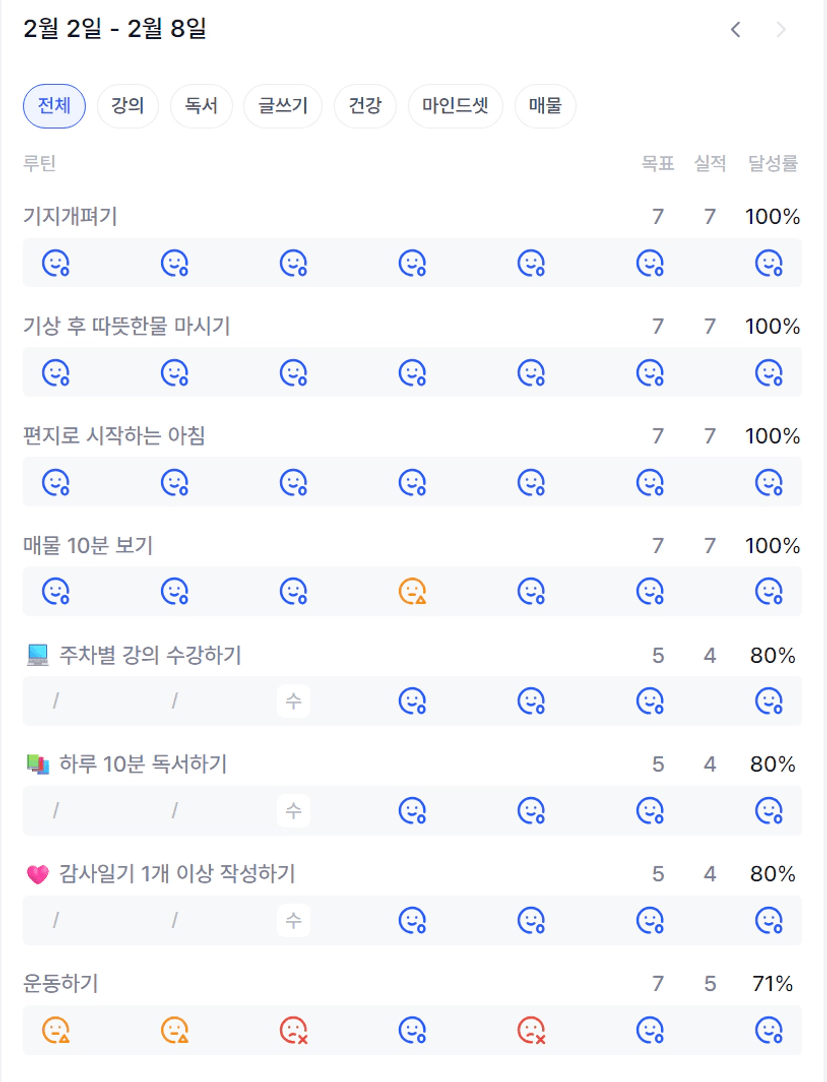Screen dimensions: 827x1082
Task: Click the 달성률 column header
Action: [x=773, y=164]
